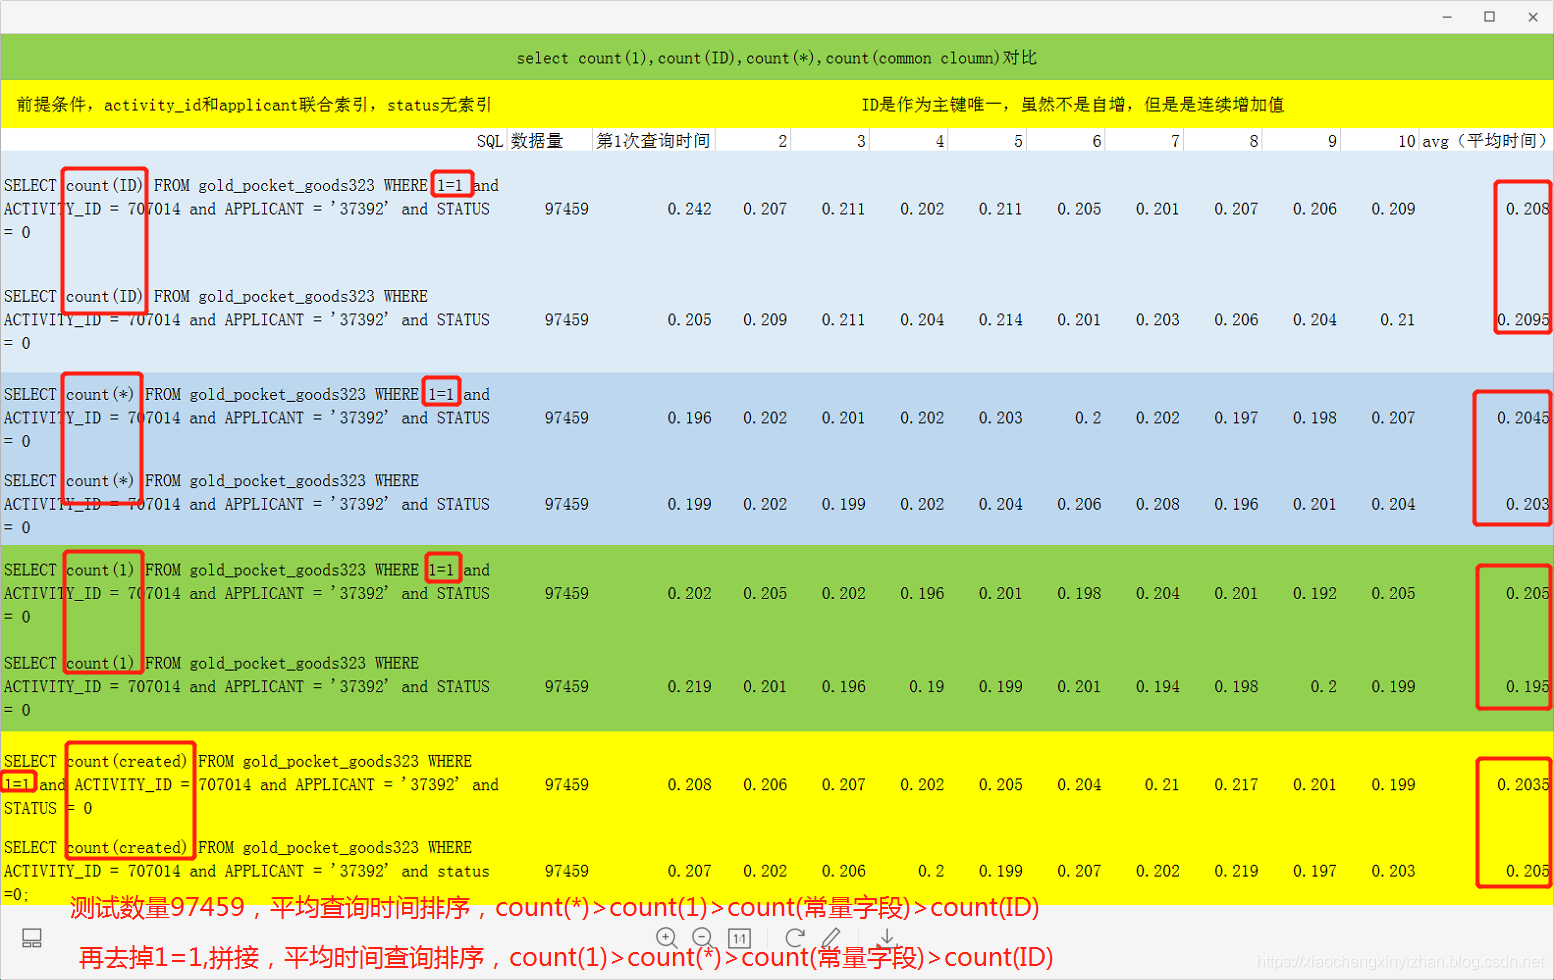Click the count(ID) query cell without 1=1
Screen dimensions: 1554x980
click(x=247, y=320)
